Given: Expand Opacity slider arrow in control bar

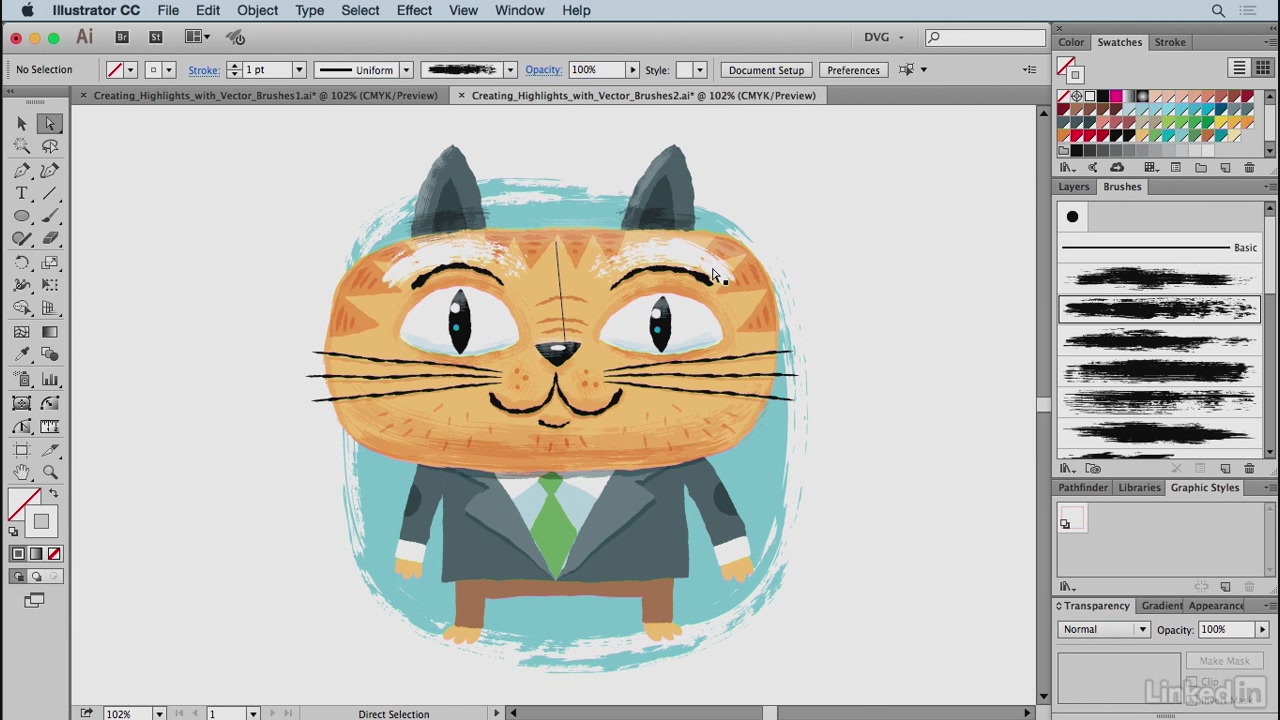Looking at the screenshot, I should coord(632,70).
